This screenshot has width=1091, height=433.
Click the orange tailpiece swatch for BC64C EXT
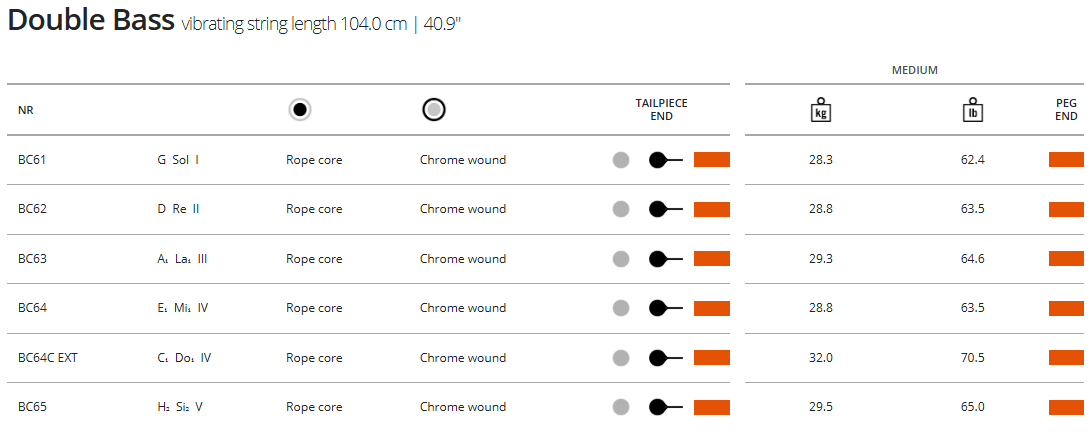(x=712, y=358)
